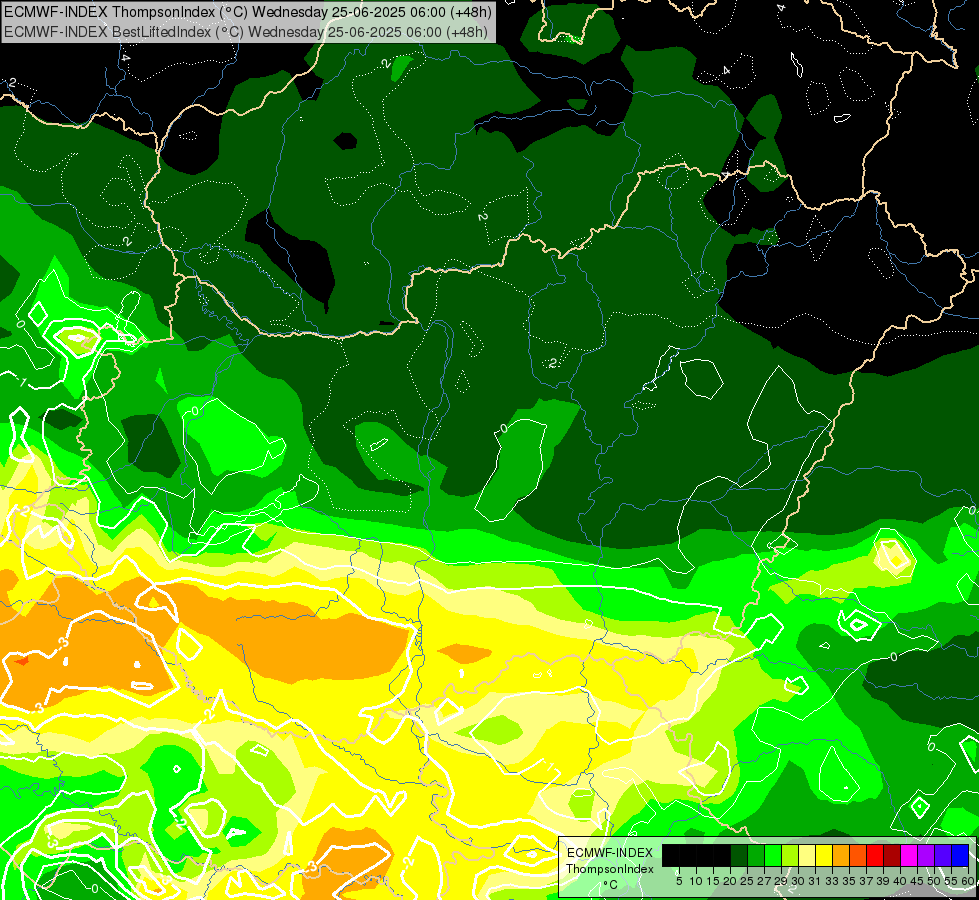Click the legend tick value '60'
This screenshot has width=979, height=900.
click(x=968, y=881)
